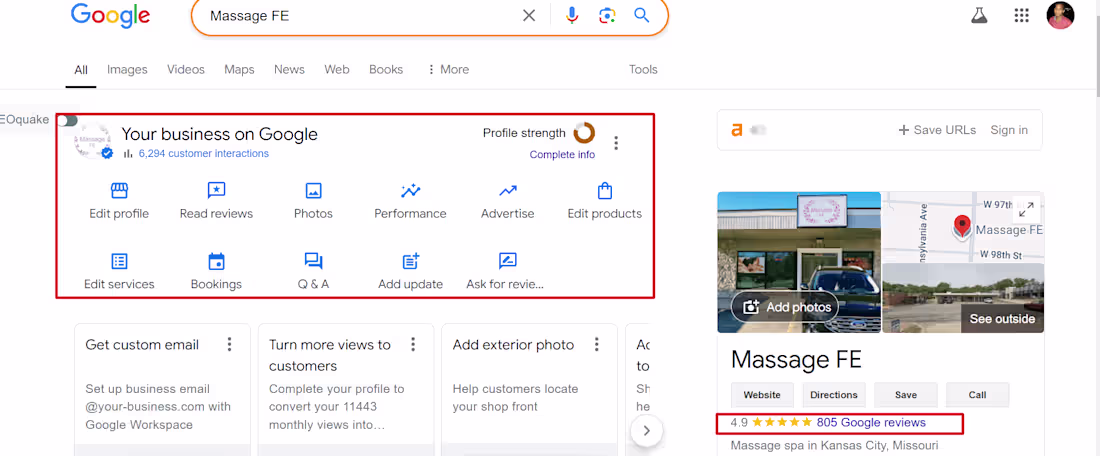
Task: Open the 805 Google reviews link
Action: pos(871,422)
